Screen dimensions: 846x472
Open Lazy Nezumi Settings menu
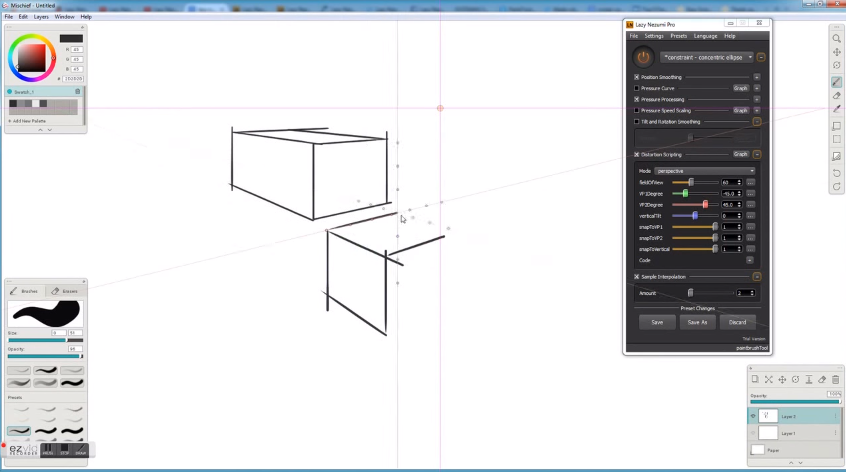pyautogui.click(x=653, y=36)
